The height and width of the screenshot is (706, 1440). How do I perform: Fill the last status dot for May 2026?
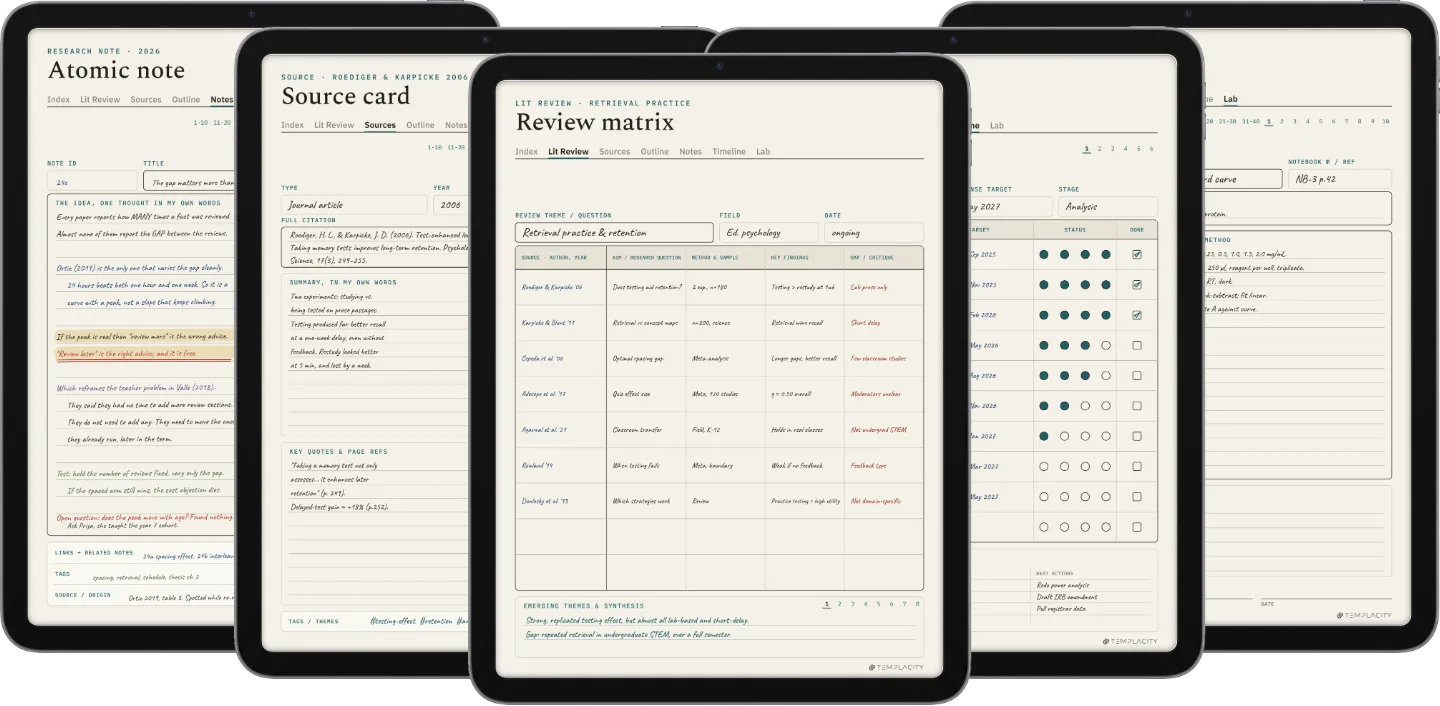point(1106,346)
